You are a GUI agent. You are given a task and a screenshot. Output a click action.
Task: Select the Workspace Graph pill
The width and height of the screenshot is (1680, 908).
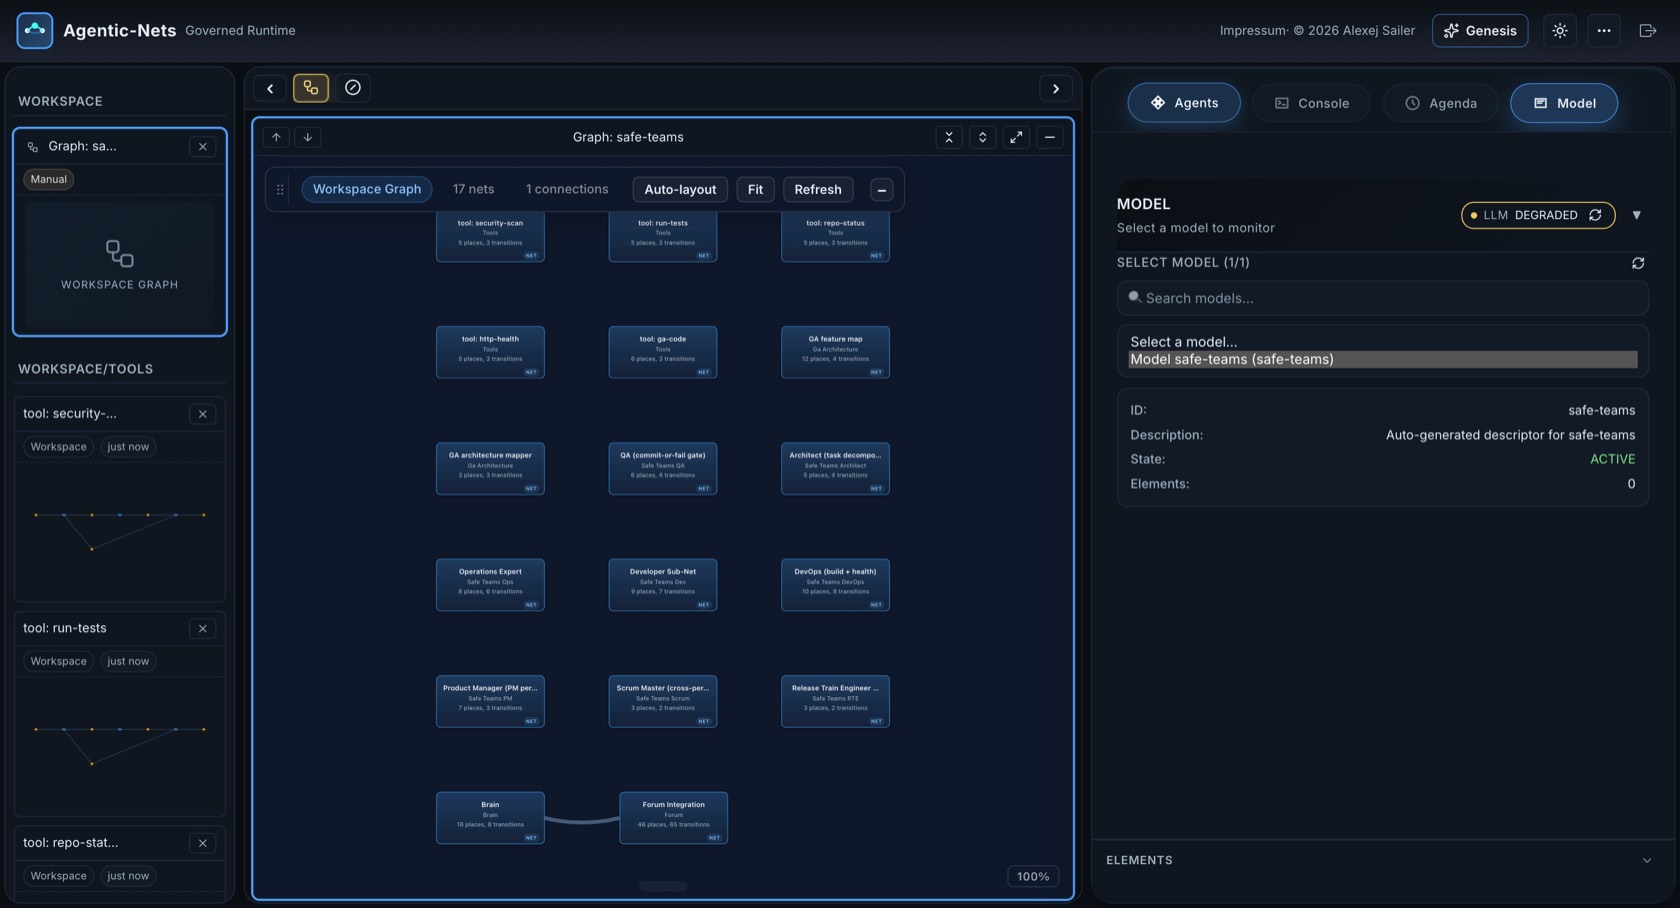point(367,189)
